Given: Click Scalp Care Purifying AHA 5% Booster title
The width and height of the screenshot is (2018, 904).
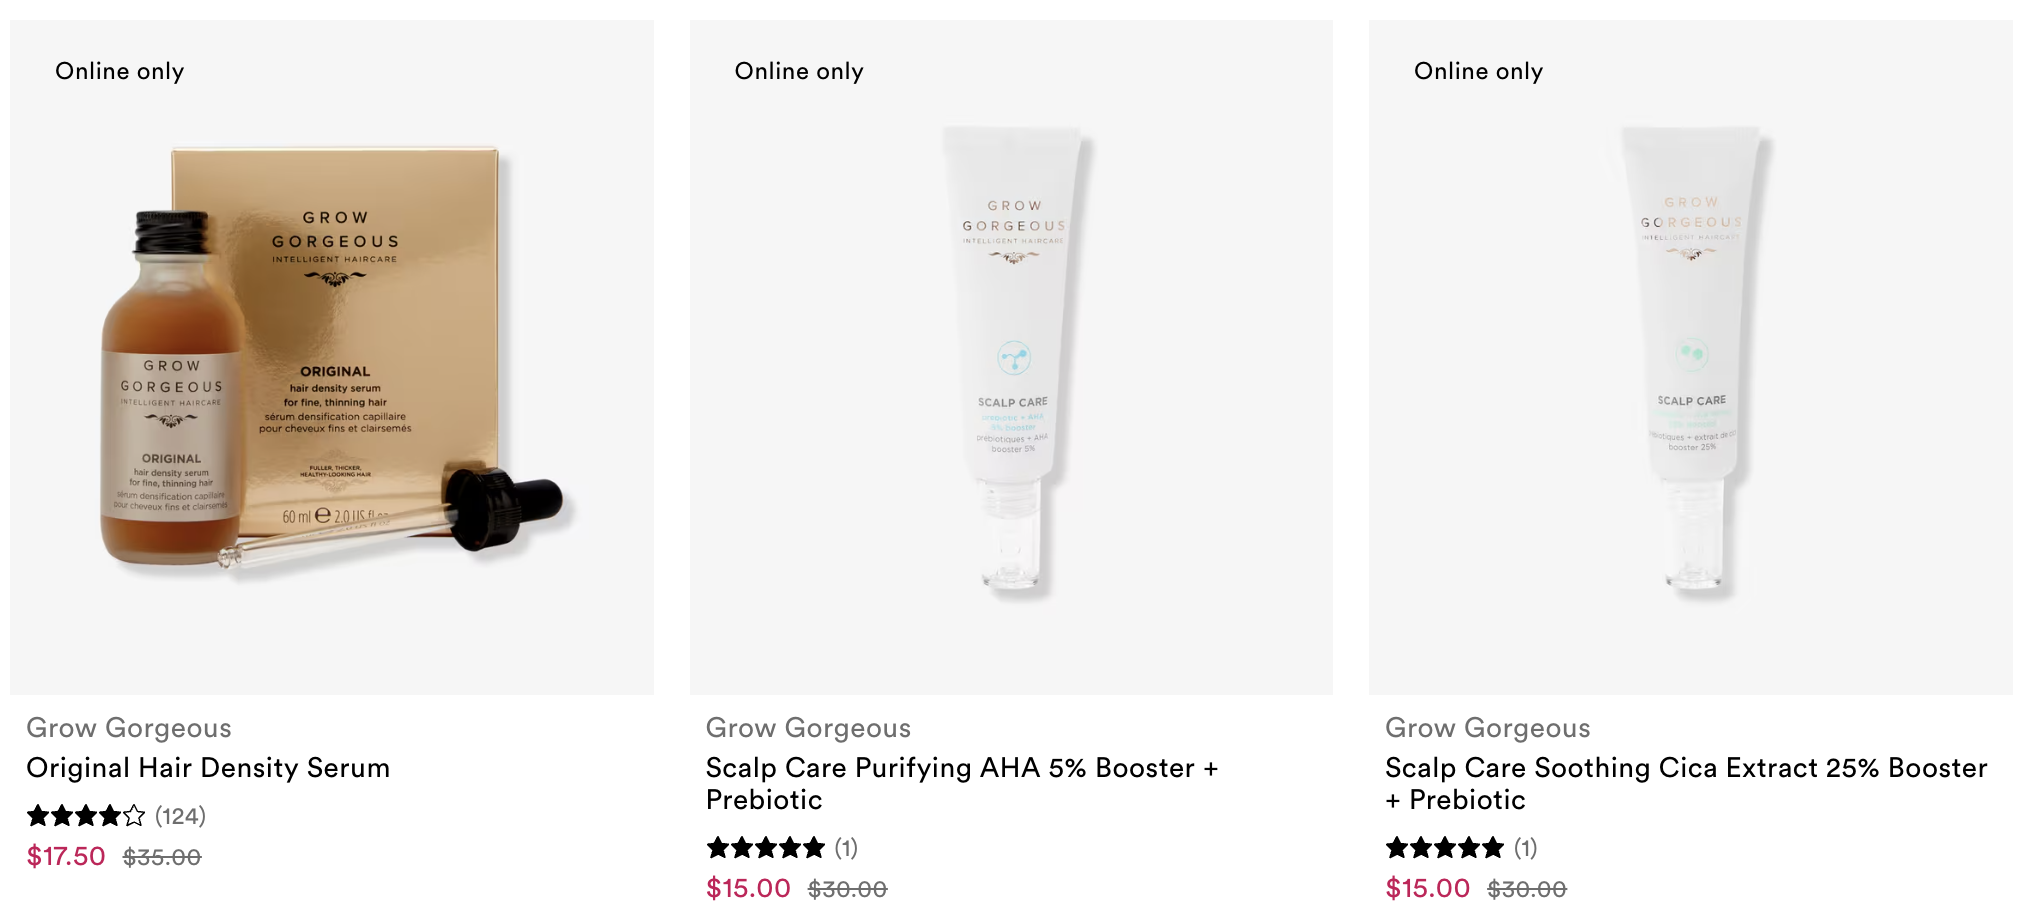Looking at the screenshot, I should point(962,784).
